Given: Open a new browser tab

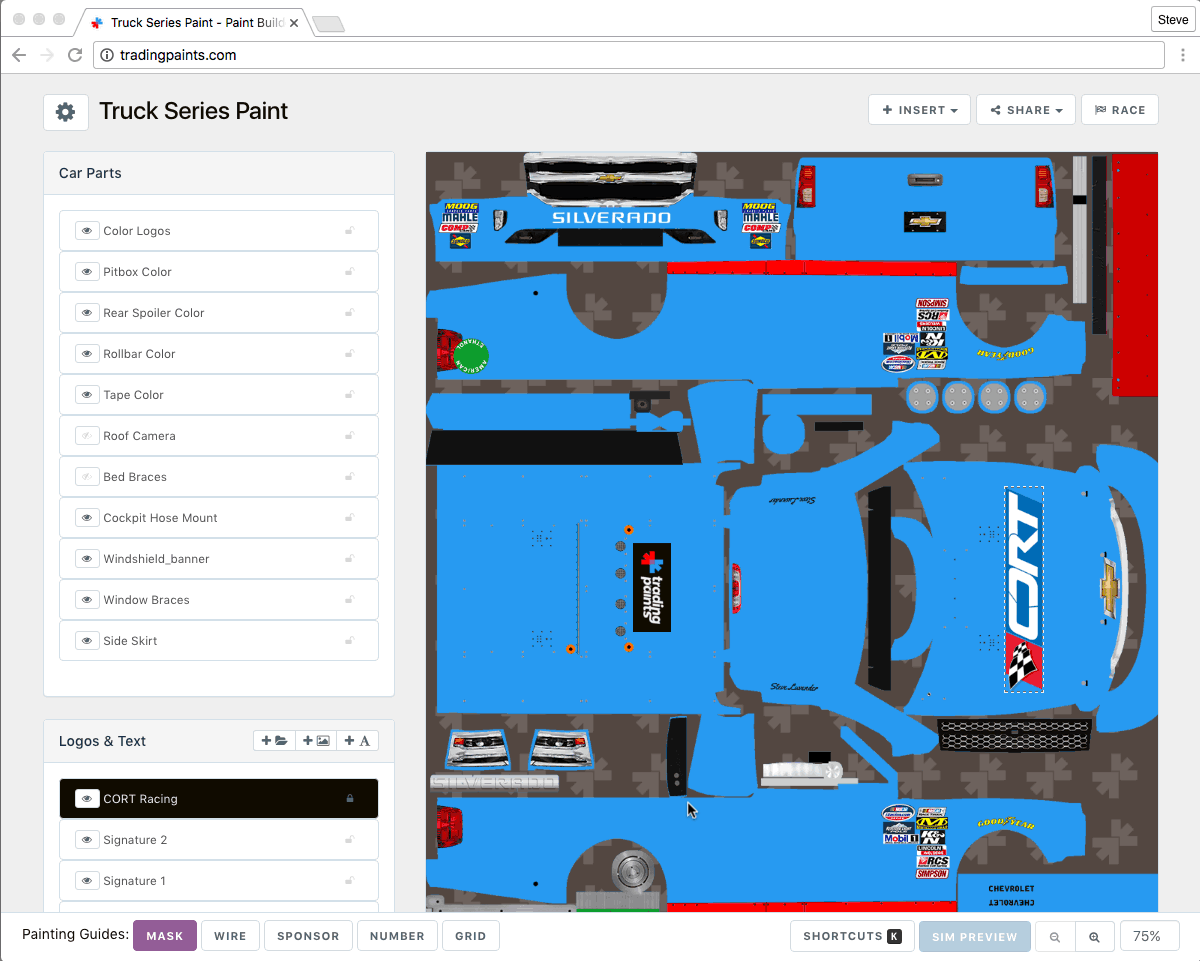Looking at the screenshot, I should point(328,24).
